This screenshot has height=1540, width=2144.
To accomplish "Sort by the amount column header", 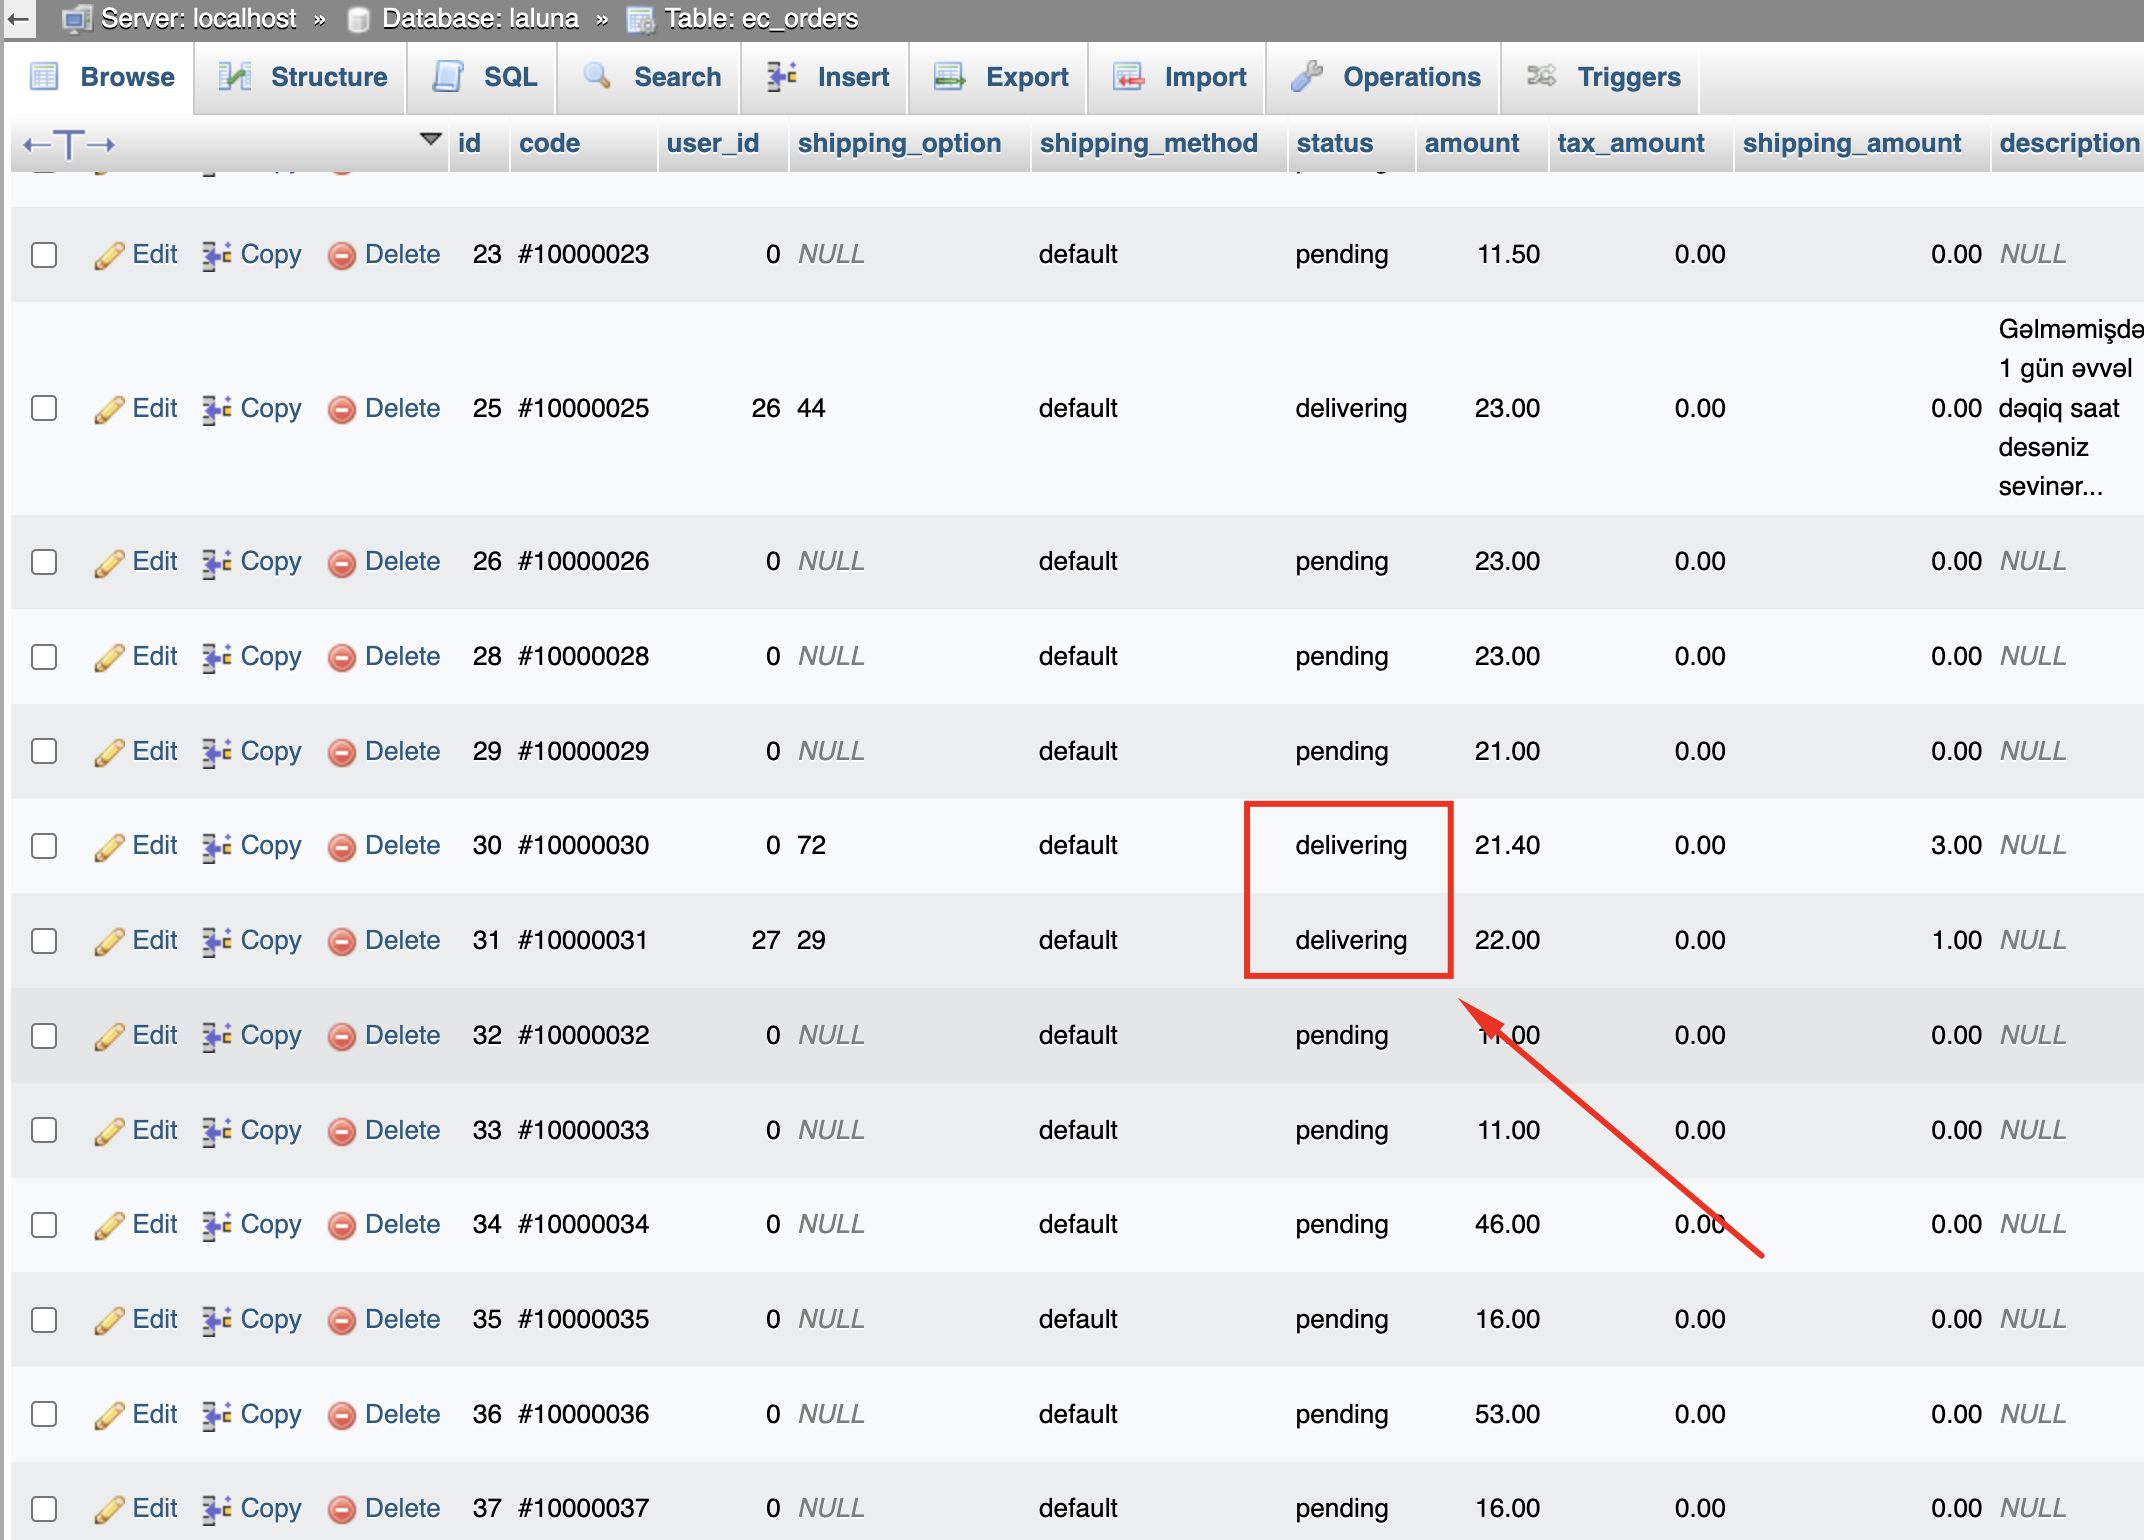I will pos(1471,143).
